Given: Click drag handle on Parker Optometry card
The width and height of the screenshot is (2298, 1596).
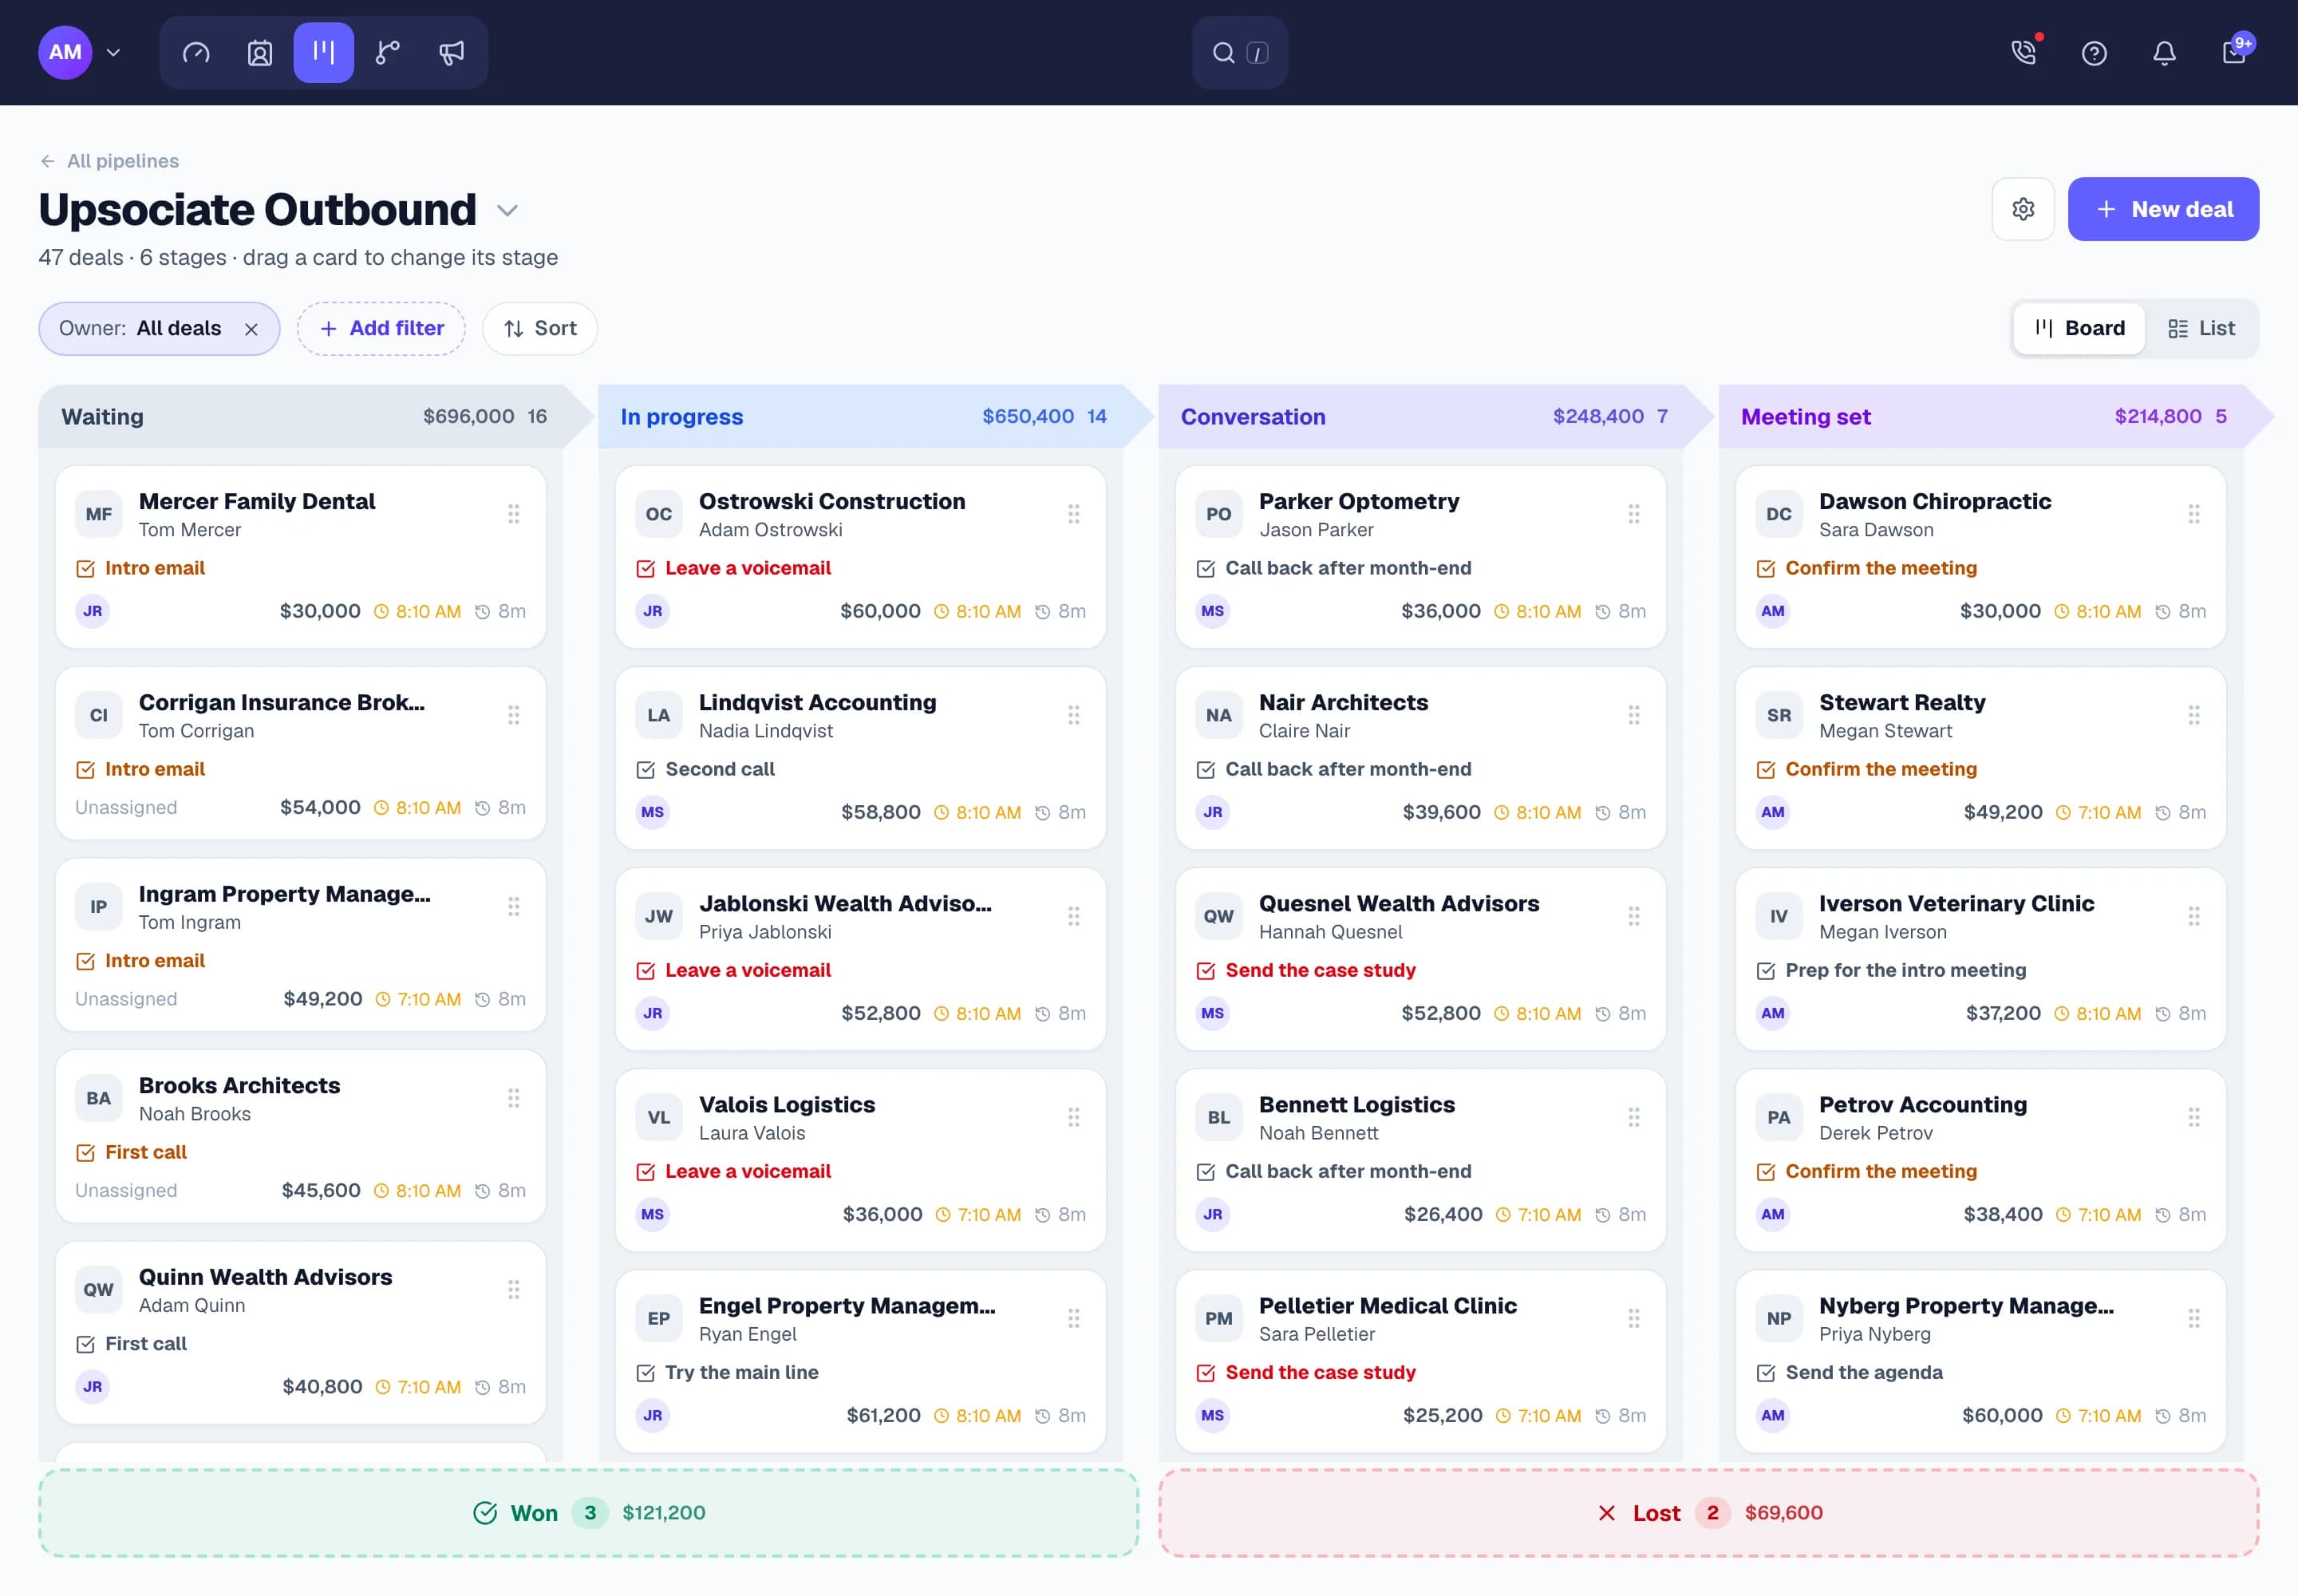Looking at the screenshot, I should tap(1634, 514).
